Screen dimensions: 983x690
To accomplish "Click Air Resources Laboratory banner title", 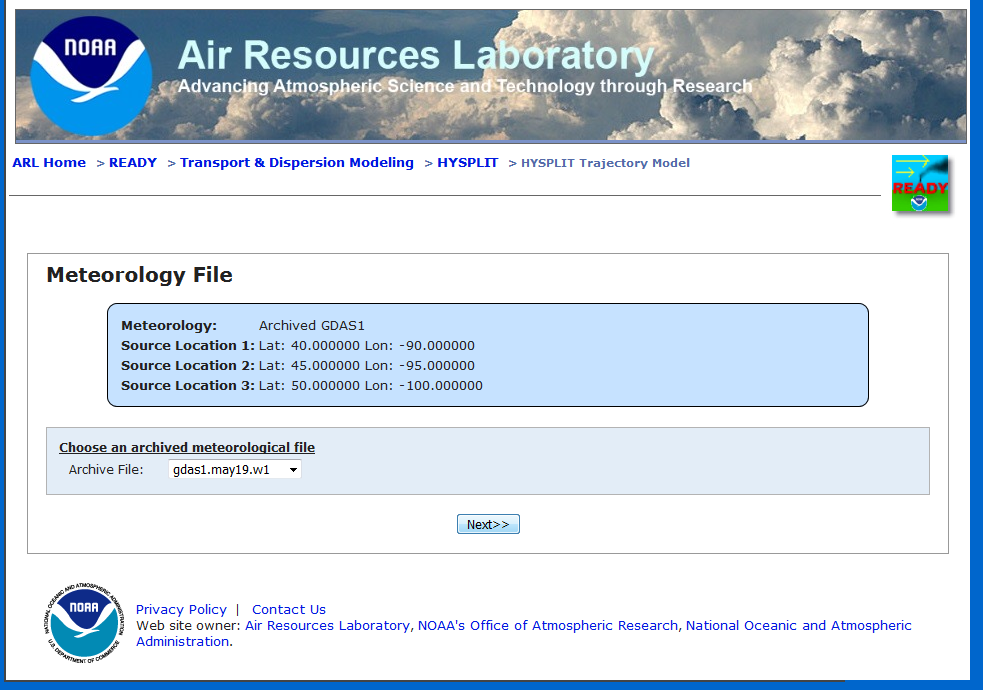I will coord(416,55).
